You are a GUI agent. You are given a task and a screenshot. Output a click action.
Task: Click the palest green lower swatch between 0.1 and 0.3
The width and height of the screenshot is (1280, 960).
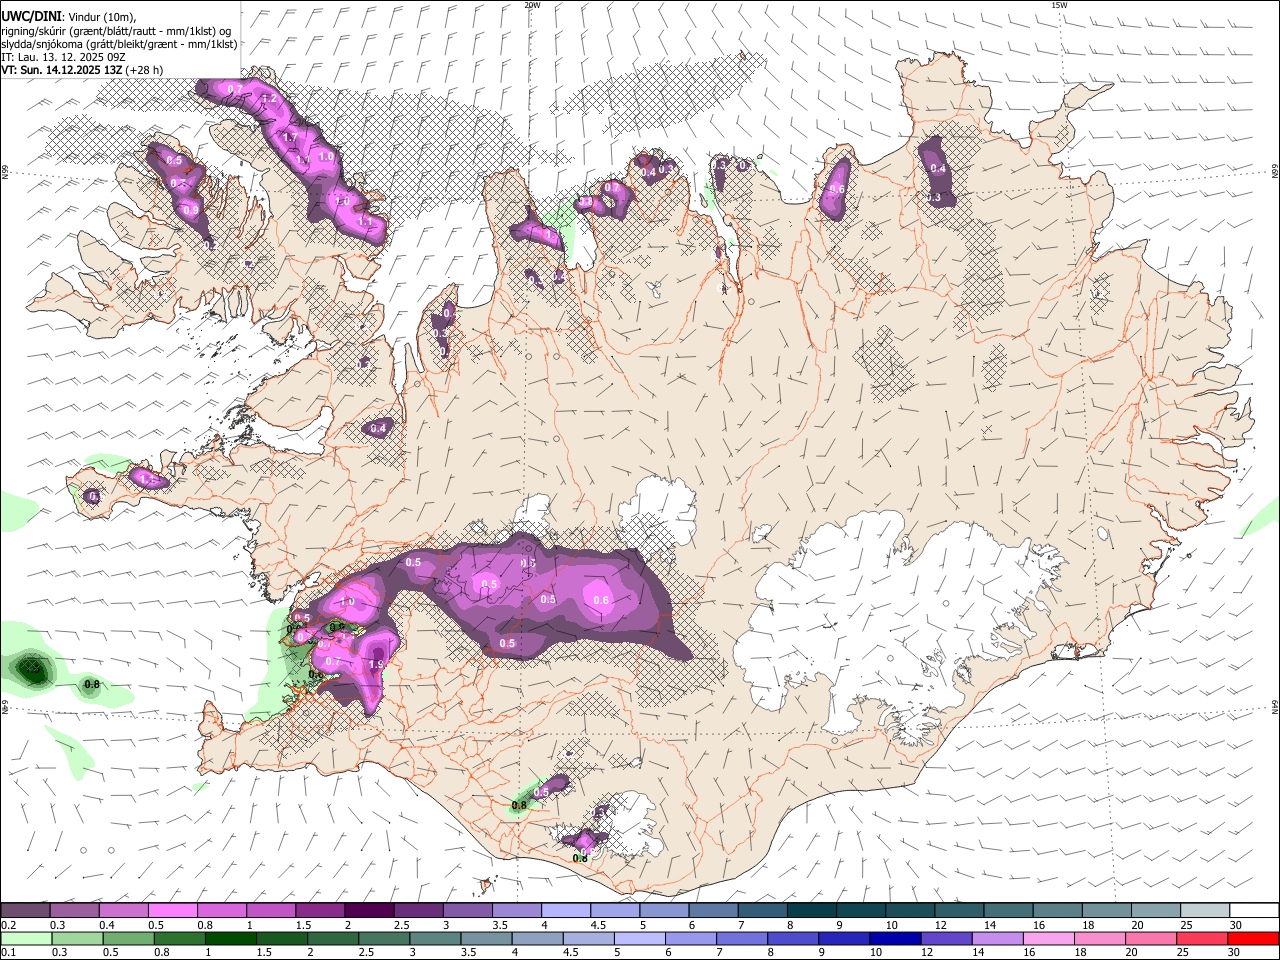coord(25,938)
